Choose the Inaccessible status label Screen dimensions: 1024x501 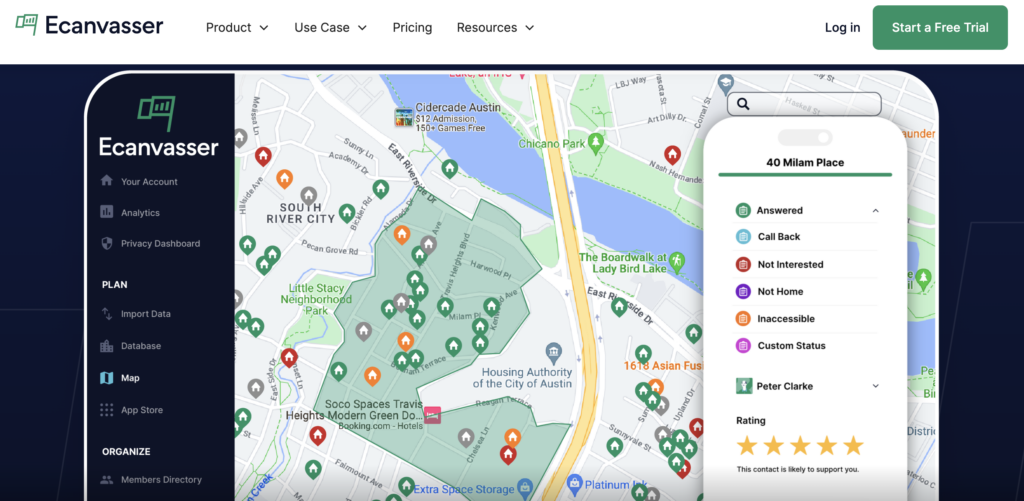(x=786, y=319)
